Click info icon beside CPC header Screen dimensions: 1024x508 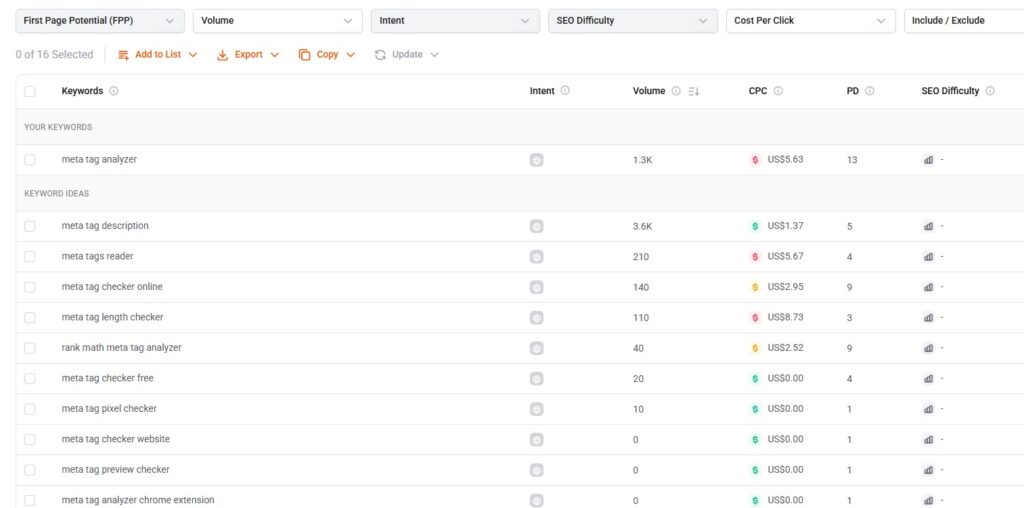[778, 91]
